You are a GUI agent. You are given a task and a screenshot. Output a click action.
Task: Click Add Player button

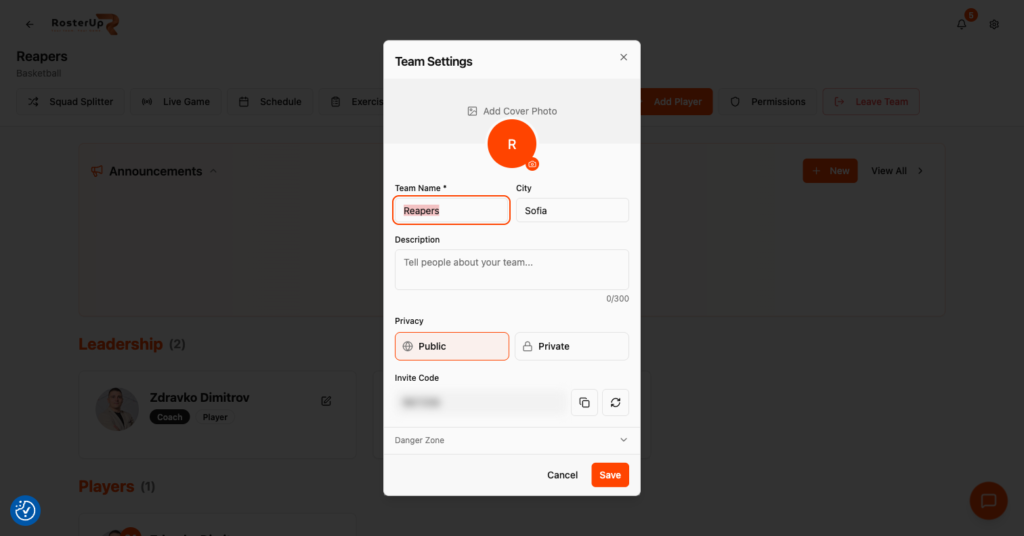tap(676, 102)
